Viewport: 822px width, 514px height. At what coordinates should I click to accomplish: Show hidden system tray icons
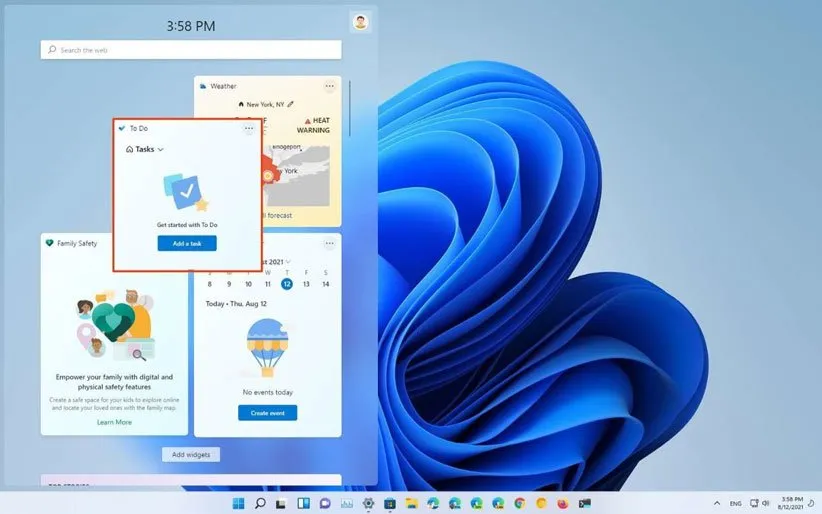coord(716,503)
